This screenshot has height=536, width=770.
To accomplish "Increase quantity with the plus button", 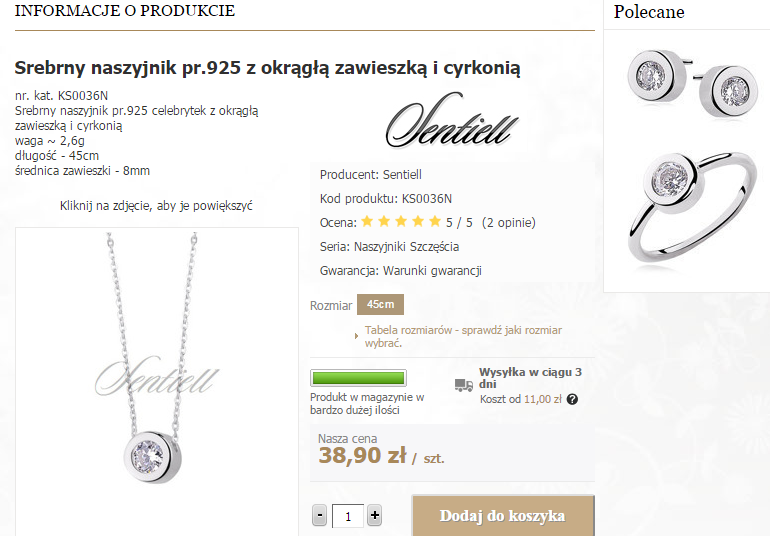I will (x=374, y=516).
